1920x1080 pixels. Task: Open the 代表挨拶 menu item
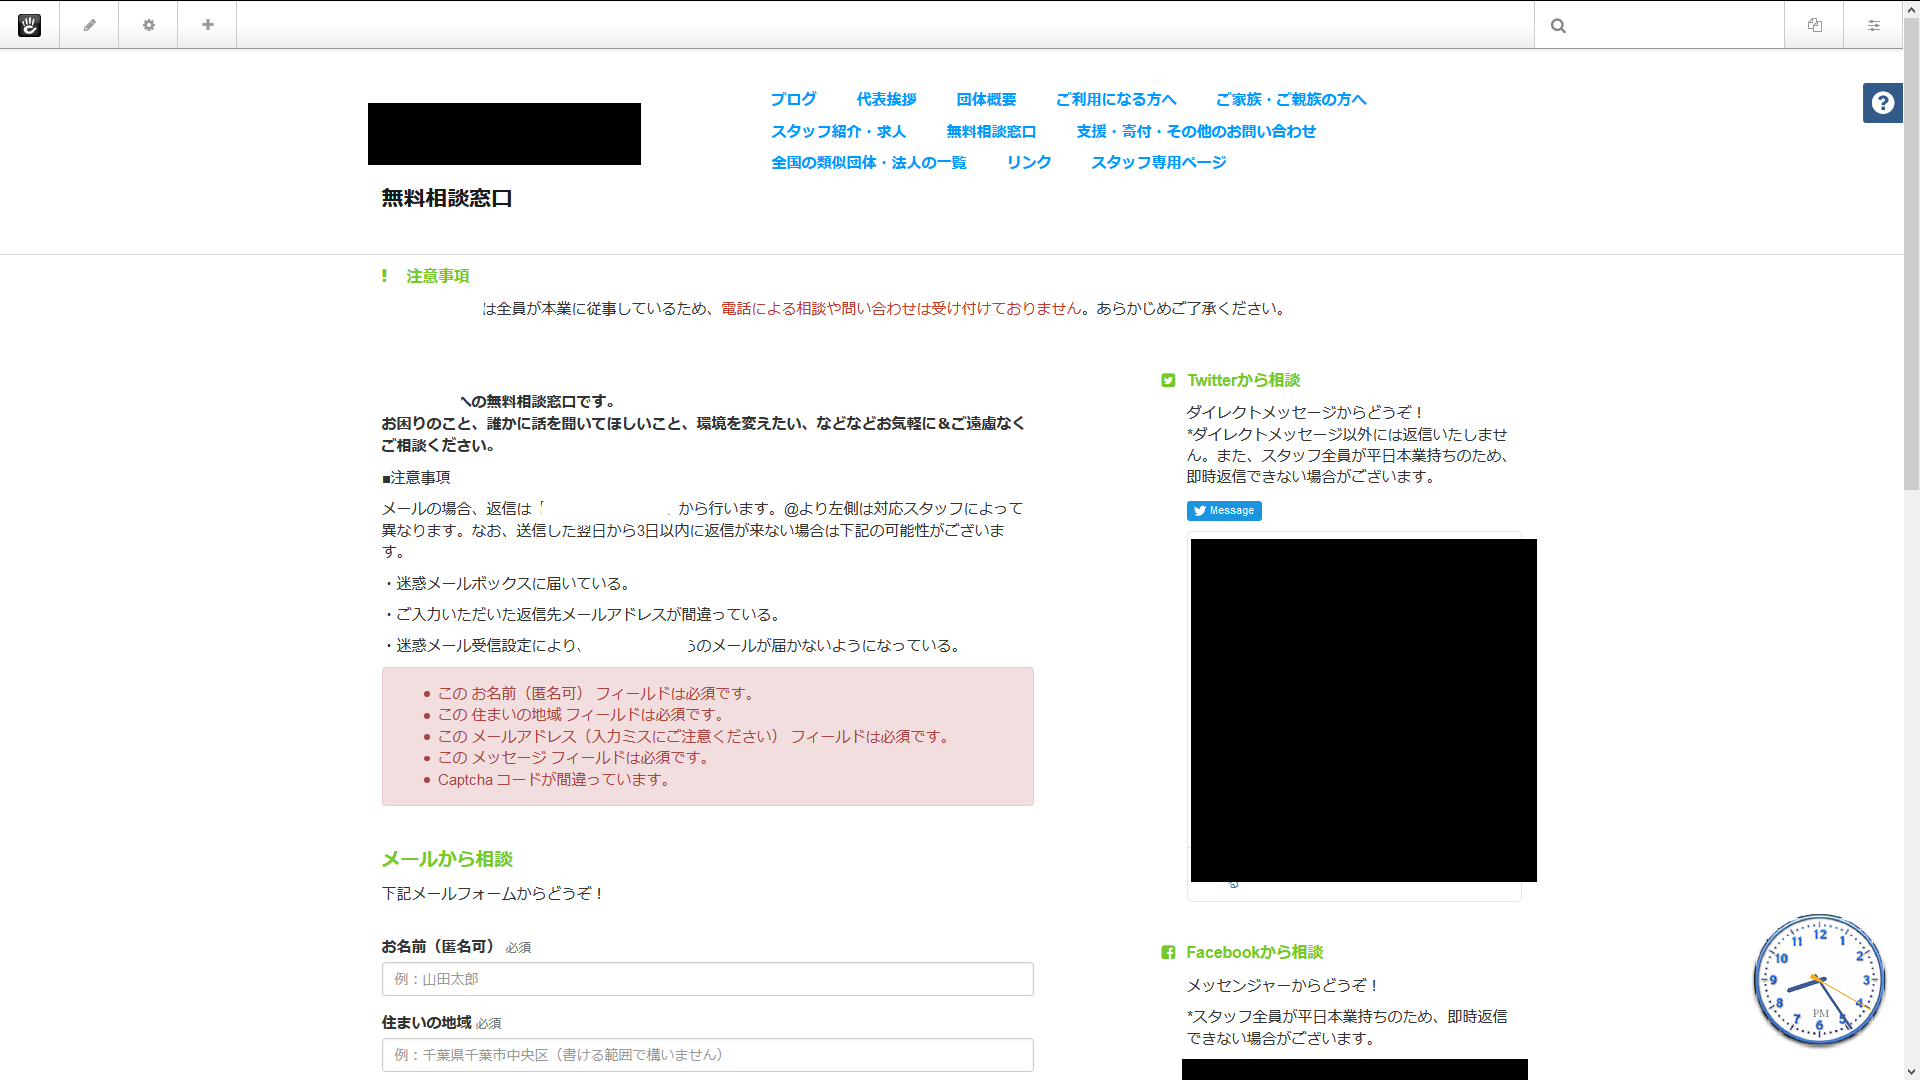[886, 99]
